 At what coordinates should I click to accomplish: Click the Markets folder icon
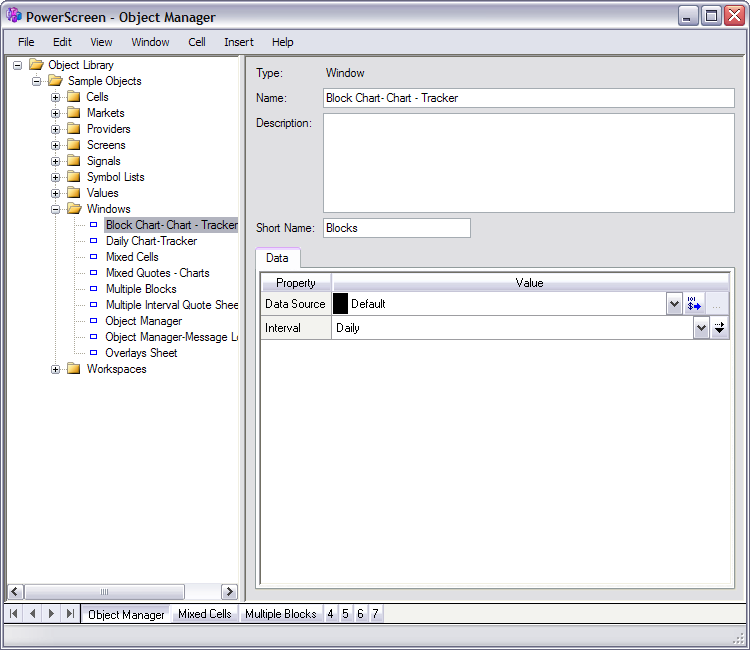tap(73, 113)
